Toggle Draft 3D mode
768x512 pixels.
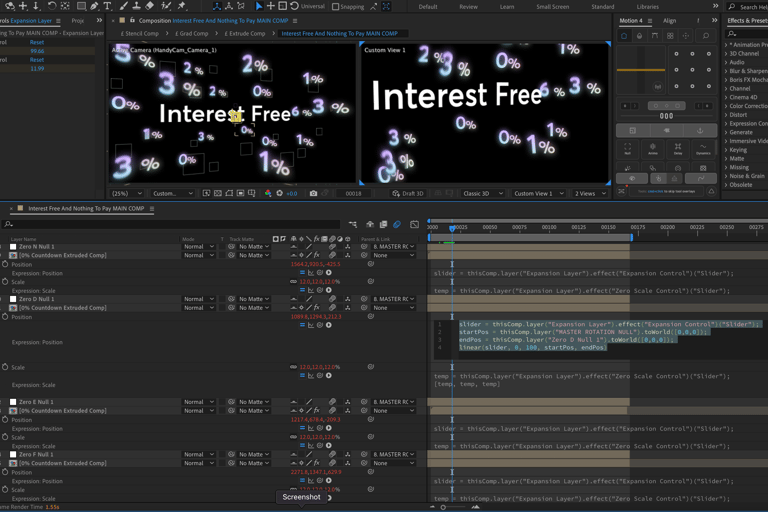pos(408,193)
